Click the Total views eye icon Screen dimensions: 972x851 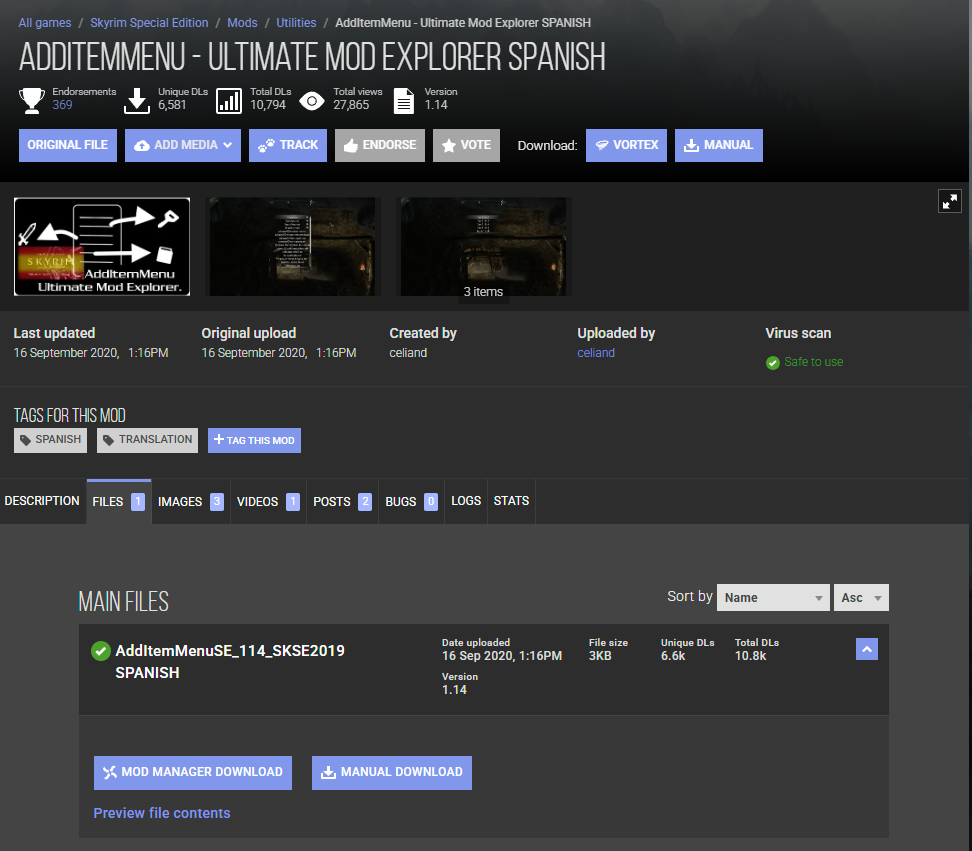(x=312, y=100)
